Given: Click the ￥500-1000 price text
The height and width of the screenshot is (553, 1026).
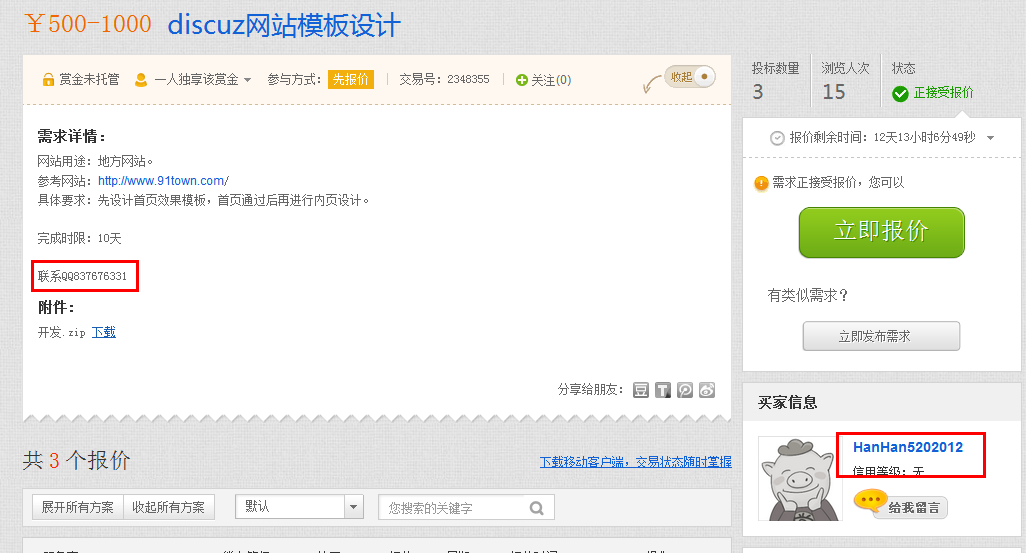Looking at the screenshot, I should click(x=88, y=24).
